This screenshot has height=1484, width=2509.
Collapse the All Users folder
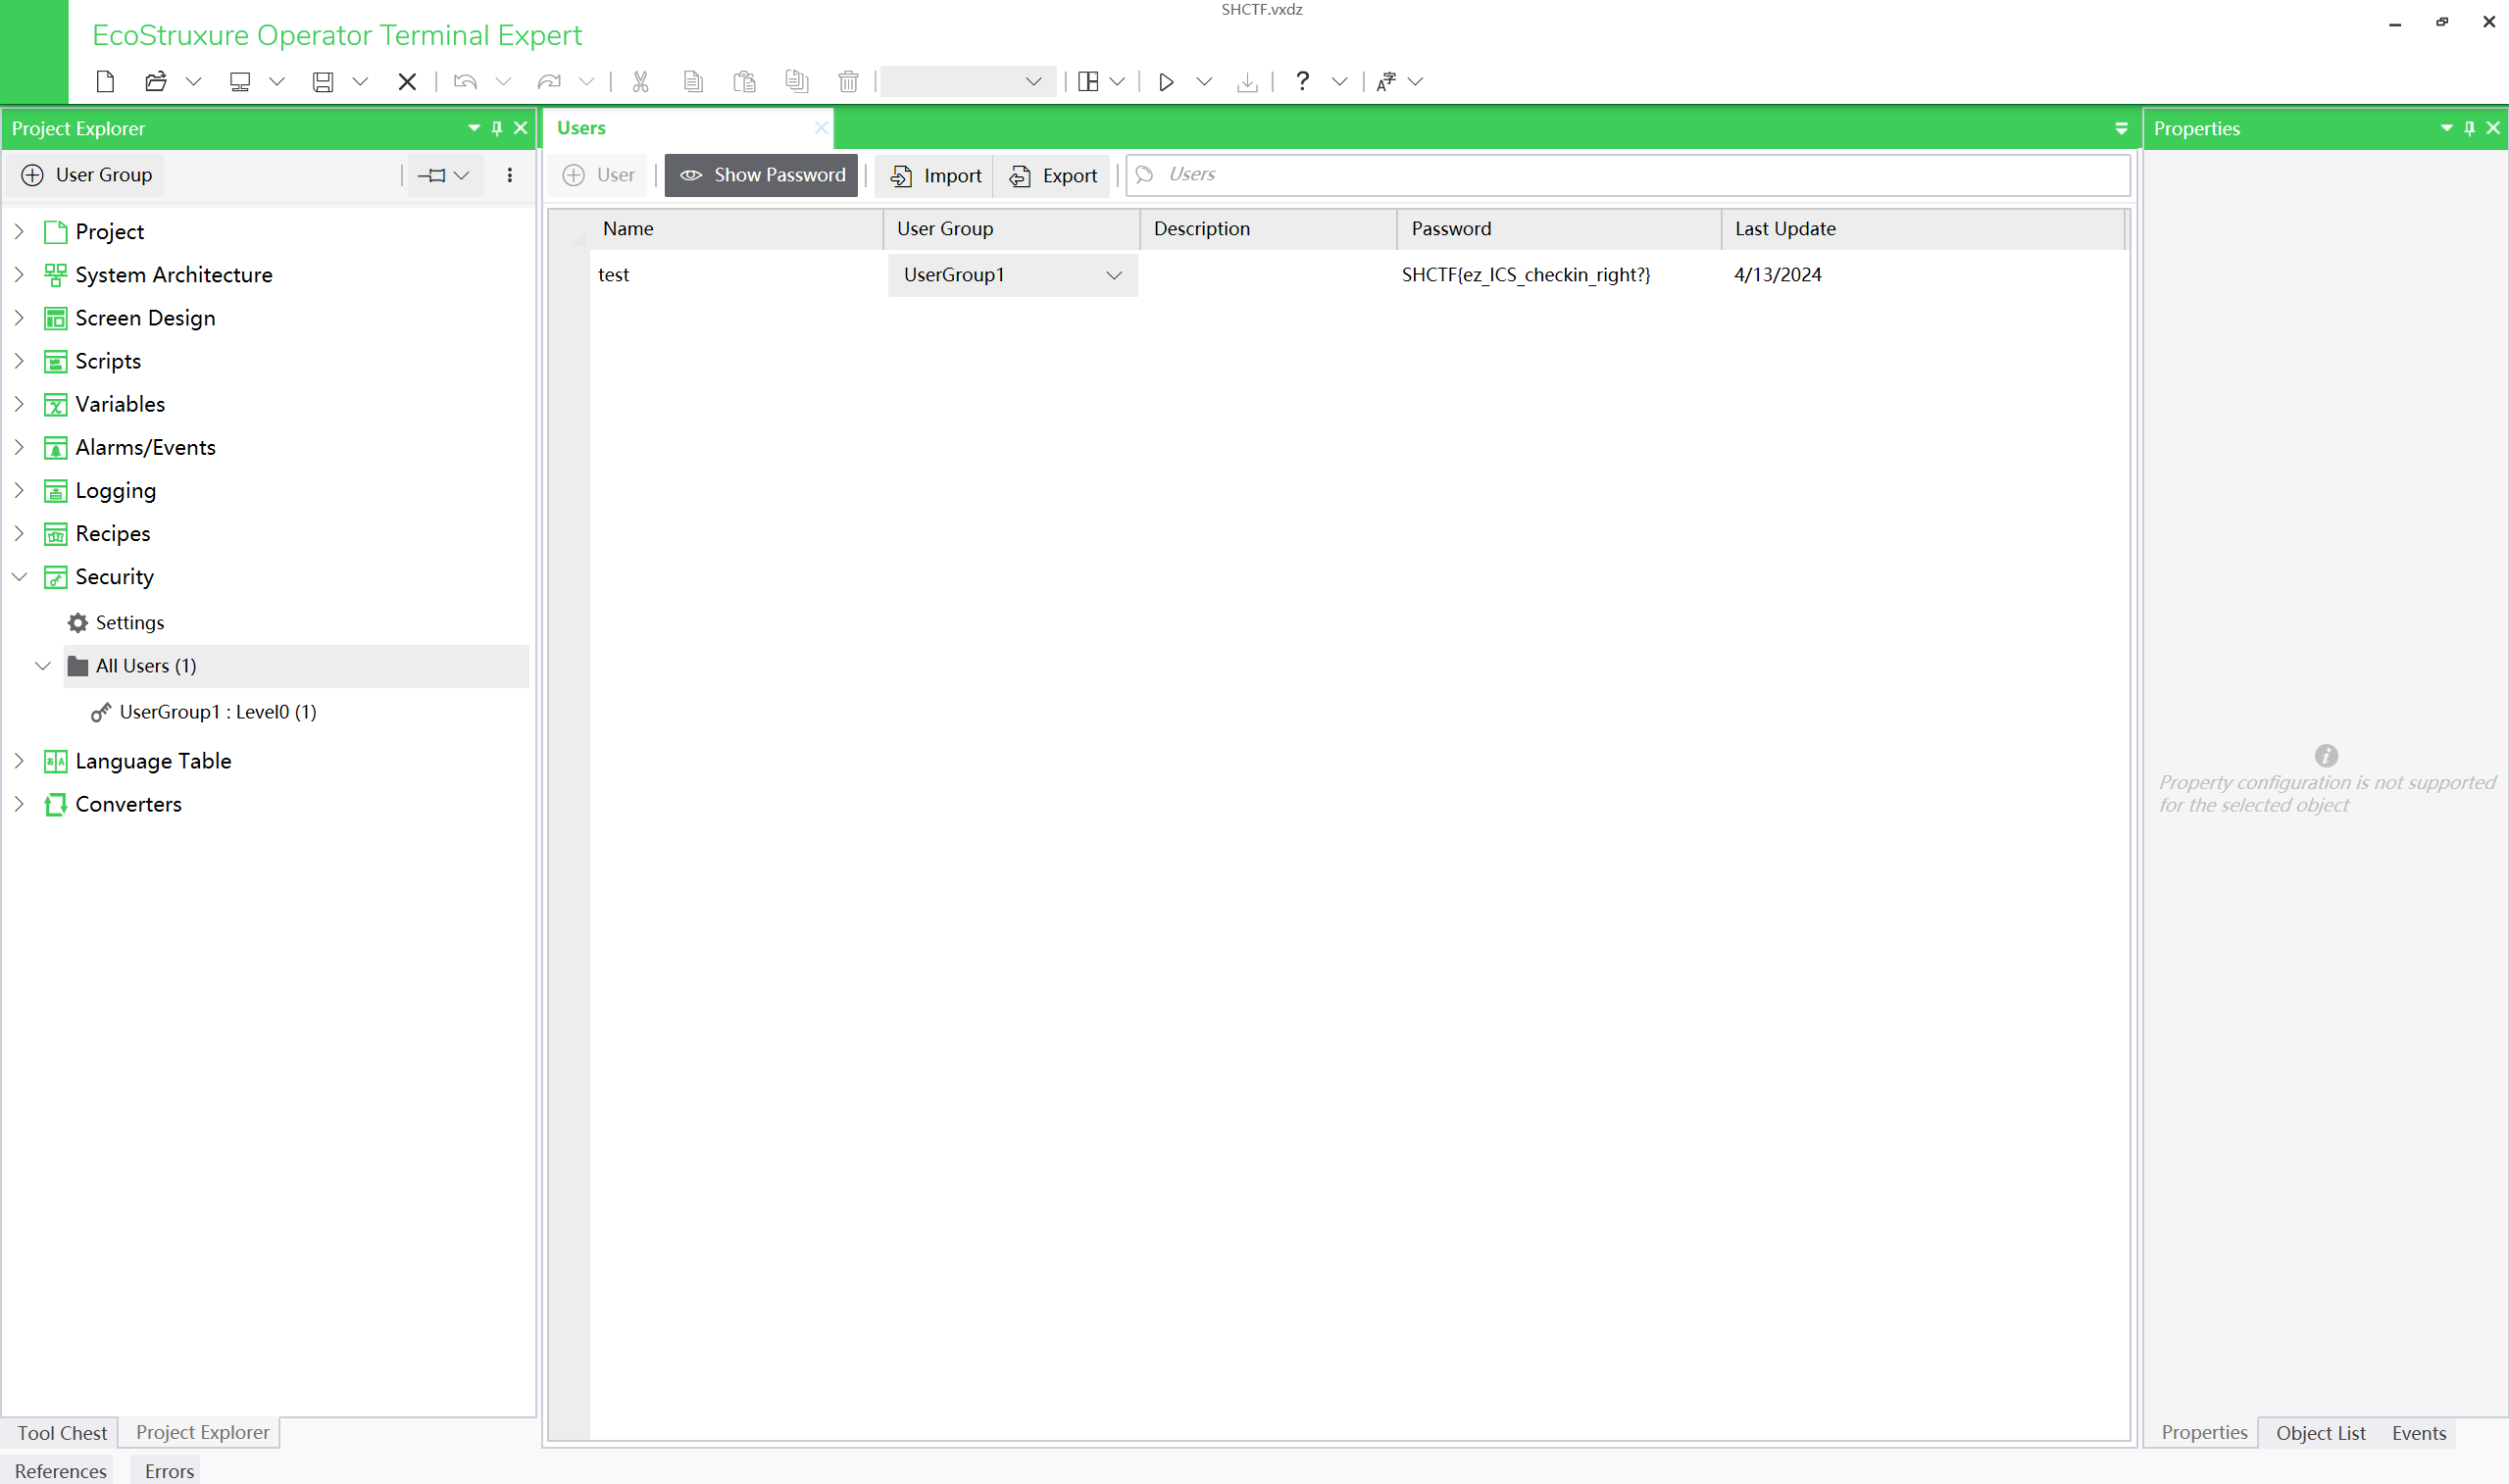[x=43, y=665]
